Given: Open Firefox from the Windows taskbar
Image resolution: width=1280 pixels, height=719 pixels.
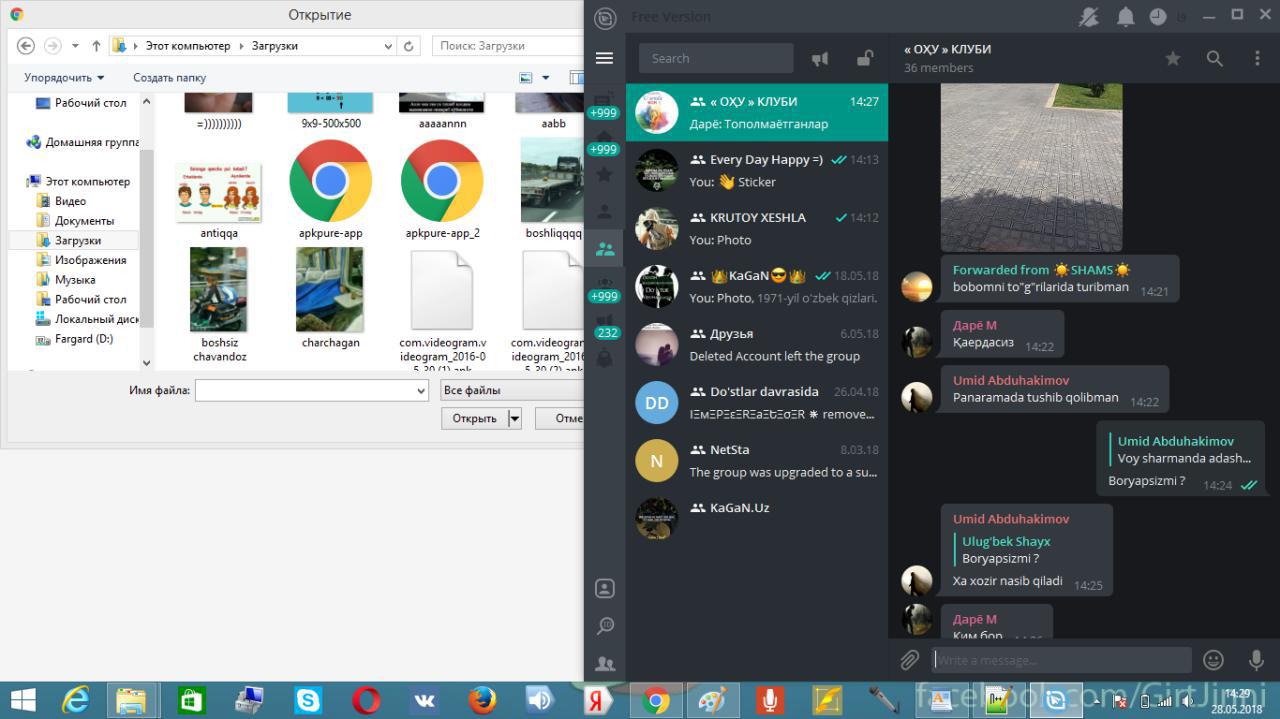Looking at the screenshot, I should tap(482, 700).
